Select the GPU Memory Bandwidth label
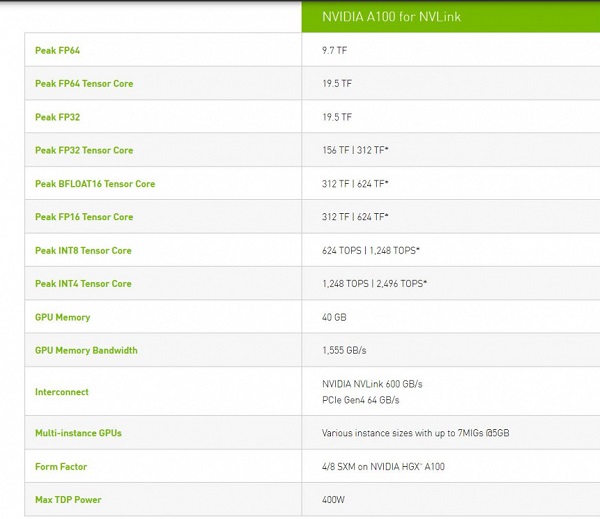The width and height of the screenshot is (600, 519). click(x=86, y=351)
